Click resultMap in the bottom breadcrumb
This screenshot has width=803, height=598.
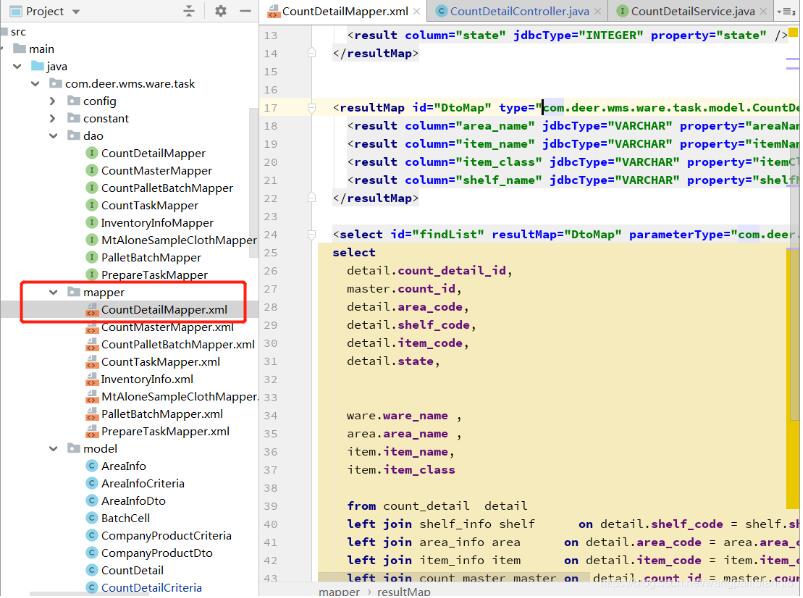pos(402,591)
